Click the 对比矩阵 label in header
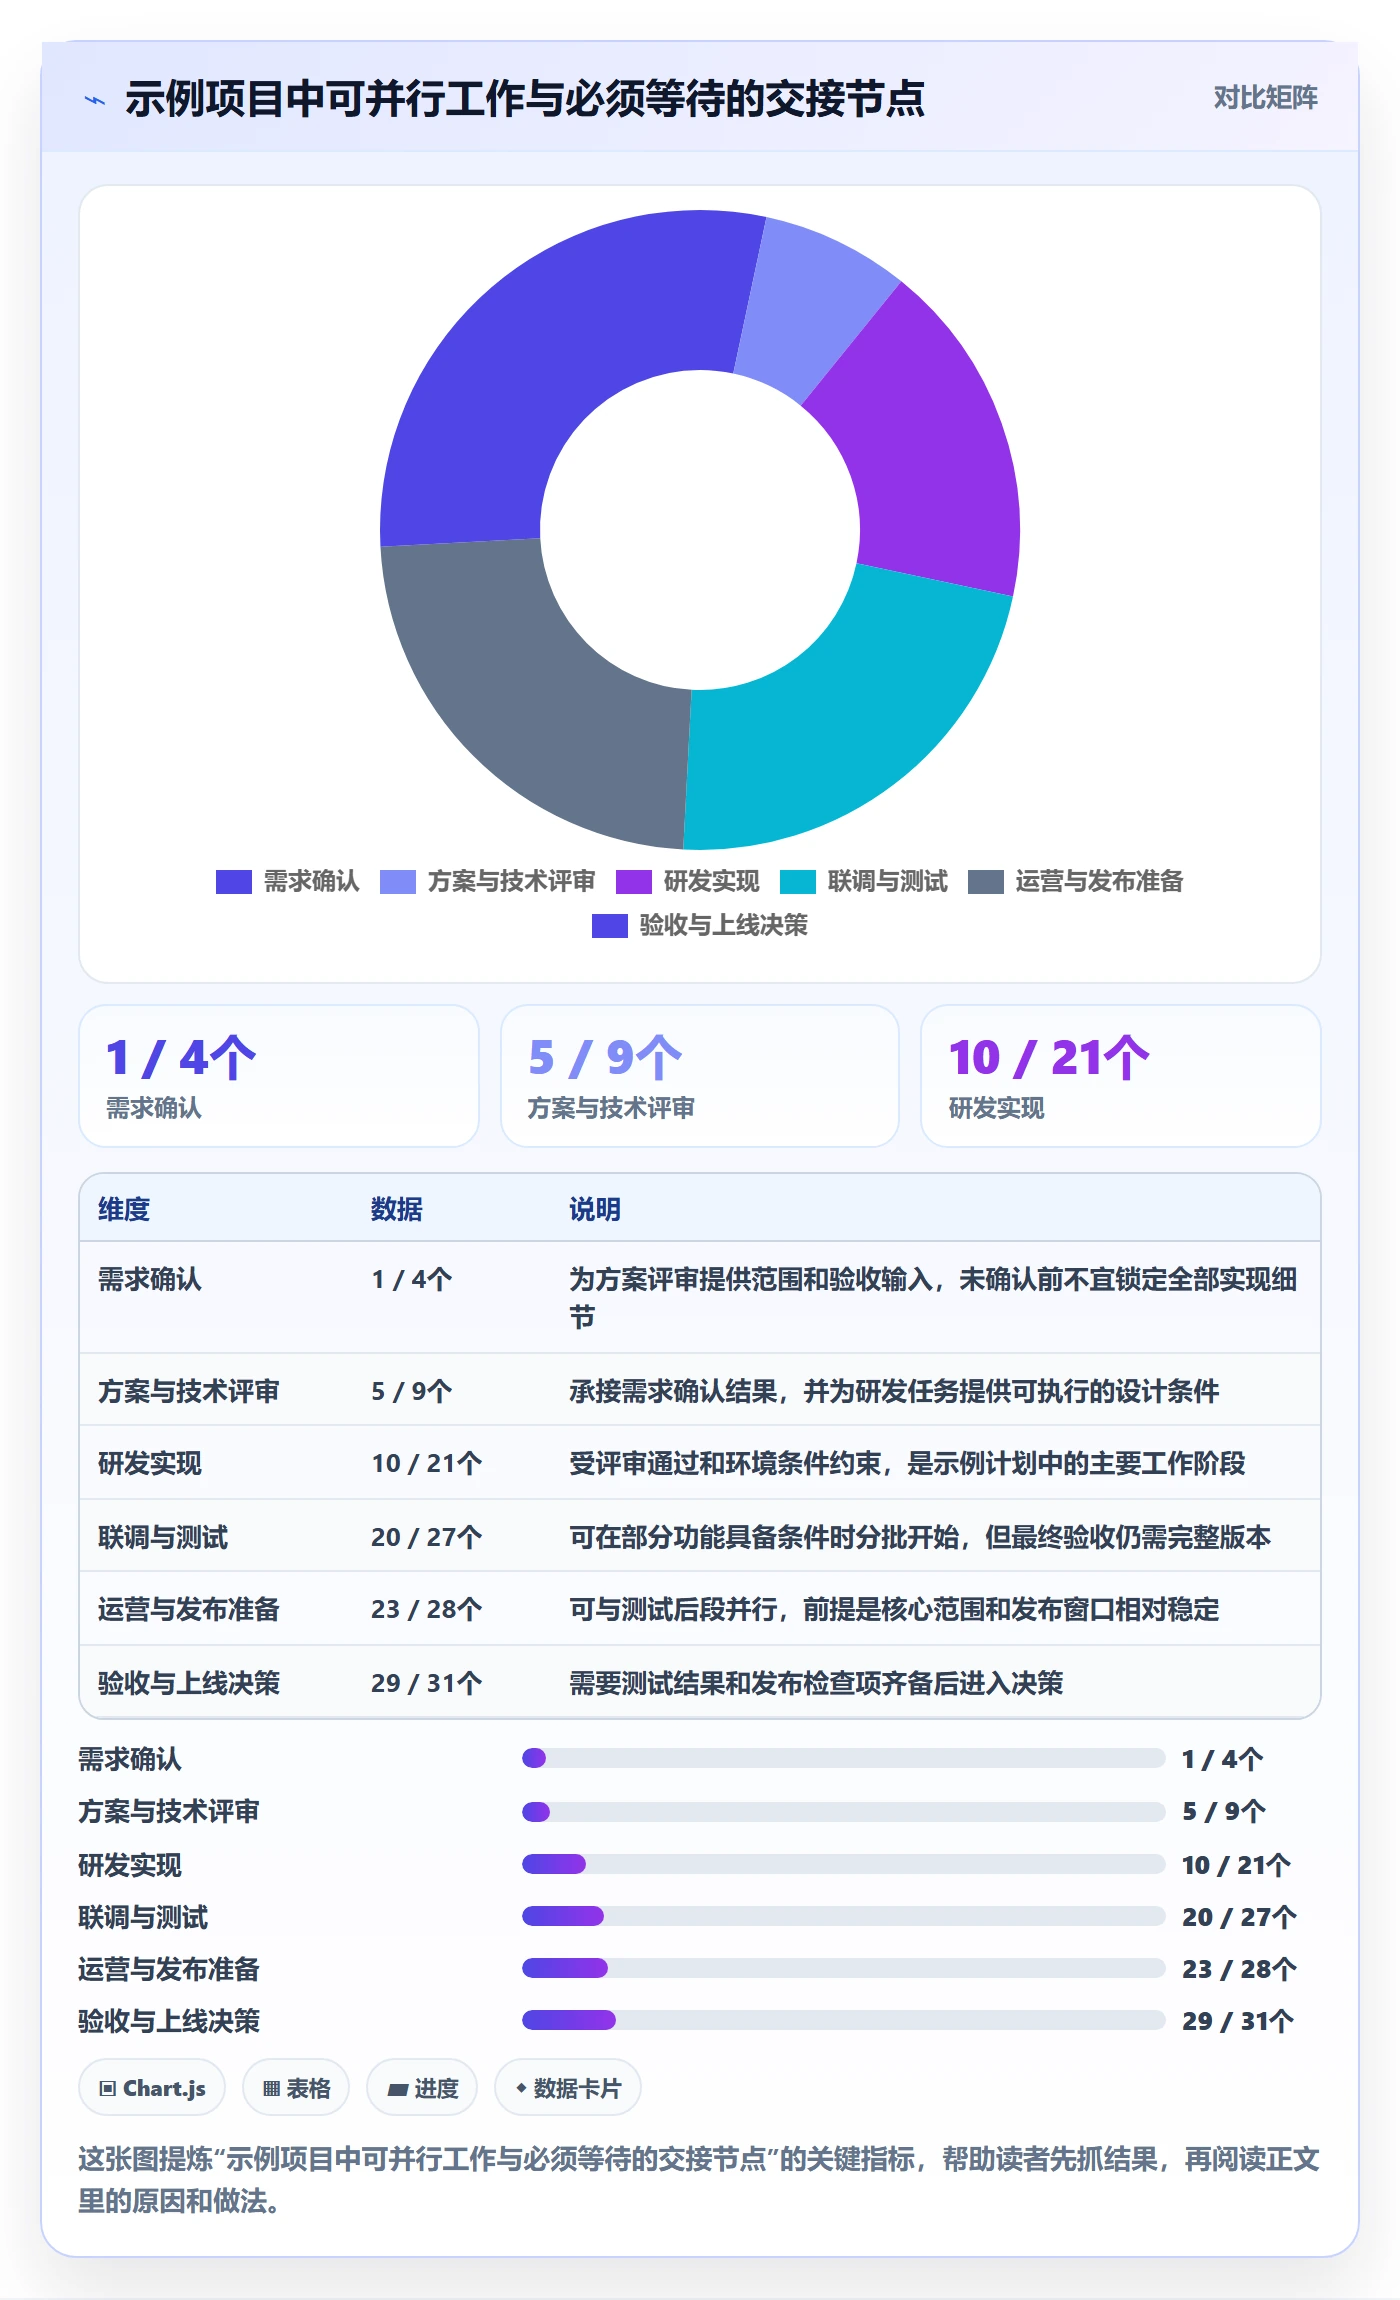This screenshot has width=1400, height=2300. click(1265, 97)
